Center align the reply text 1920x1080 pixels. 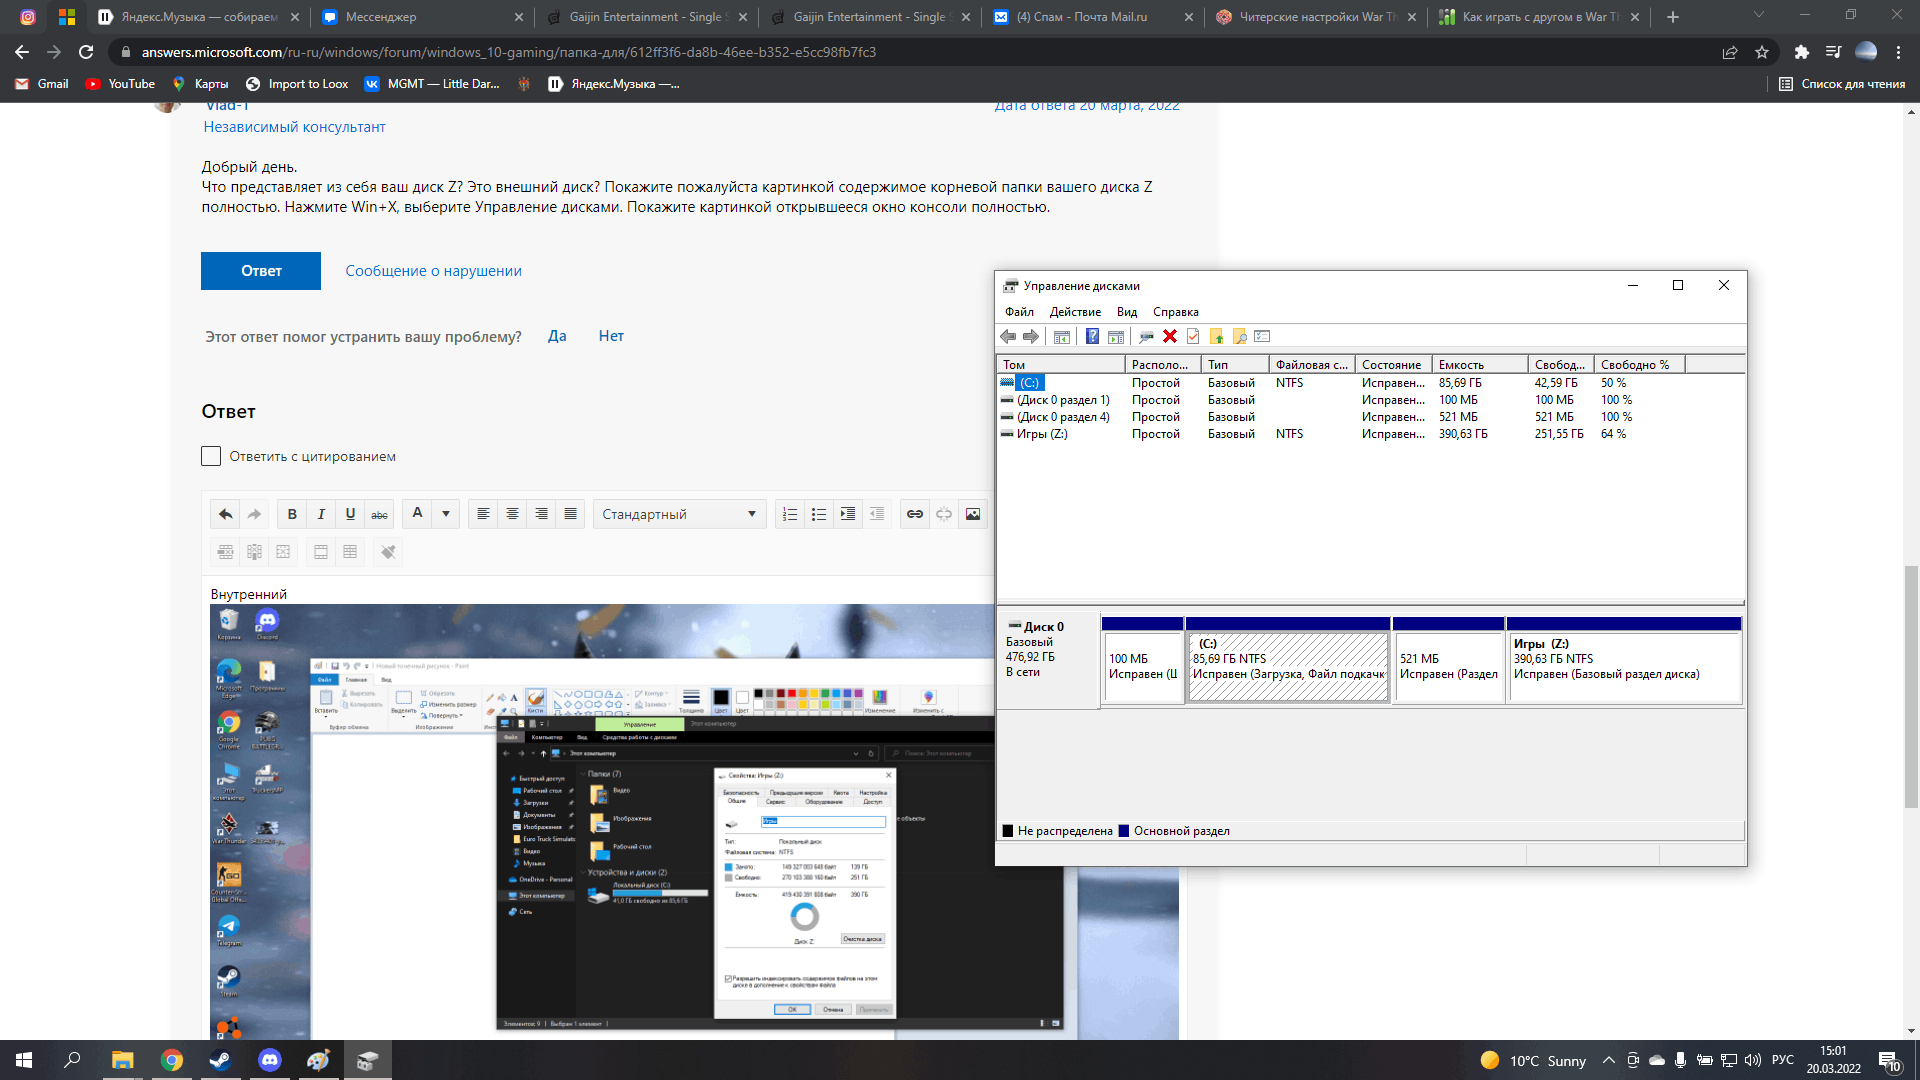[x=512, y=514]
